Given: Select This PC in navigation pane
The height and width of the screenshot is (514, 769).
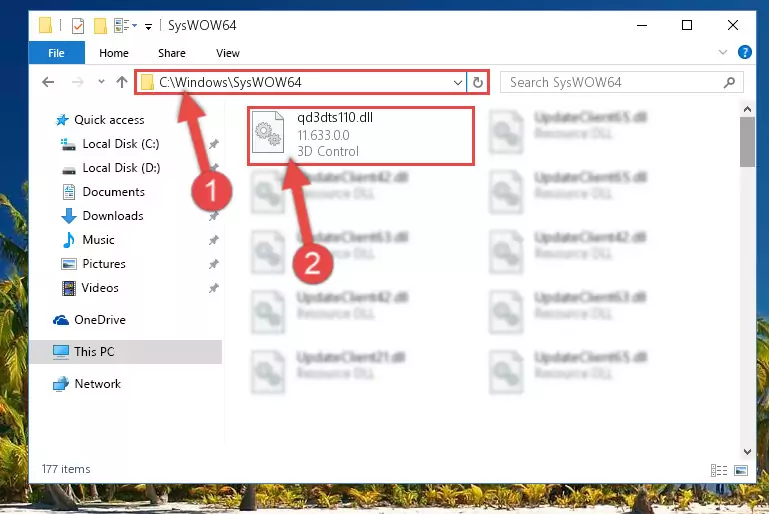Looking at the screenshot, I should point(94,352).
